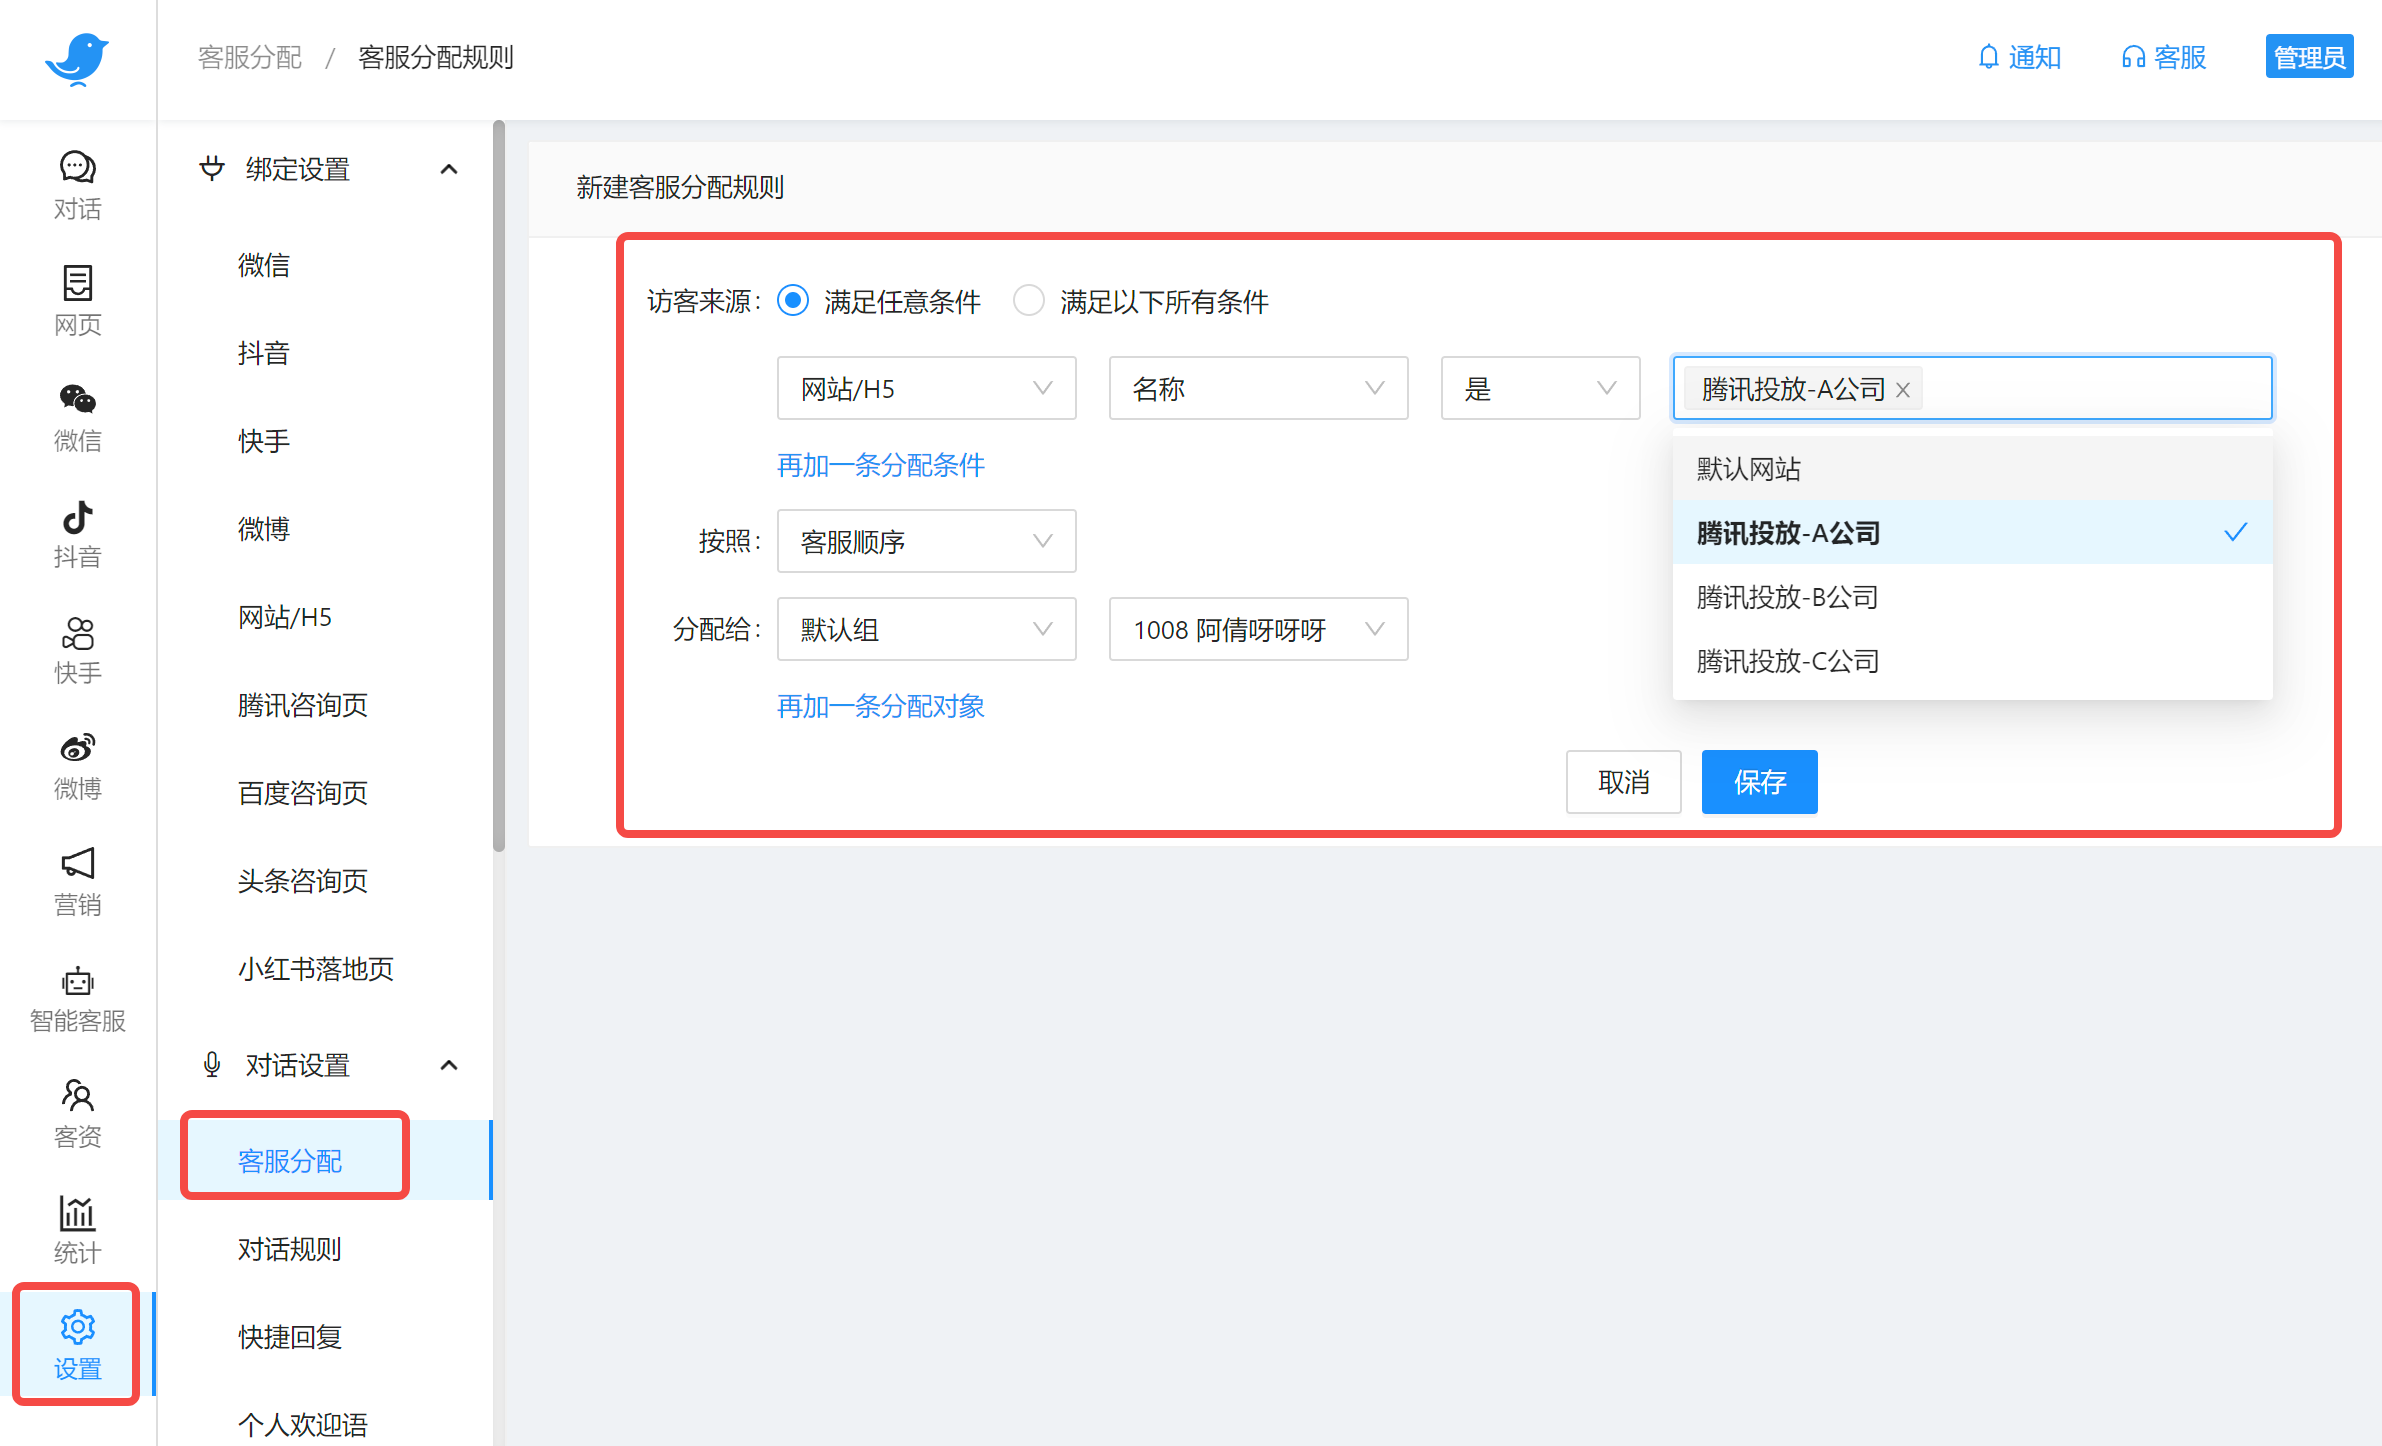The width and height of the screenshot is (2382, 1446).
Task: Go to 对话规则 menu item
Action: click(289, 1249)
